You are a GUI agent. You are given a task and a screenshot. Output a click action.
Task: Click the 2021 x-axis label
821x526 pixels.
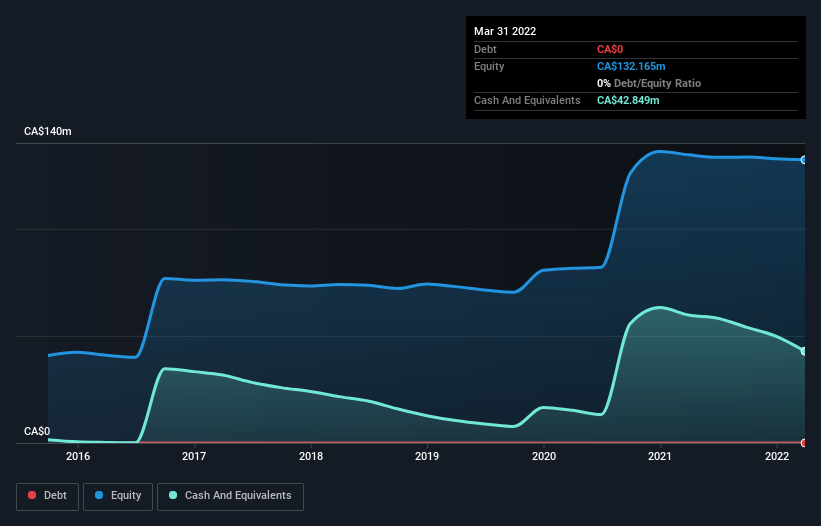coord(660,456)
